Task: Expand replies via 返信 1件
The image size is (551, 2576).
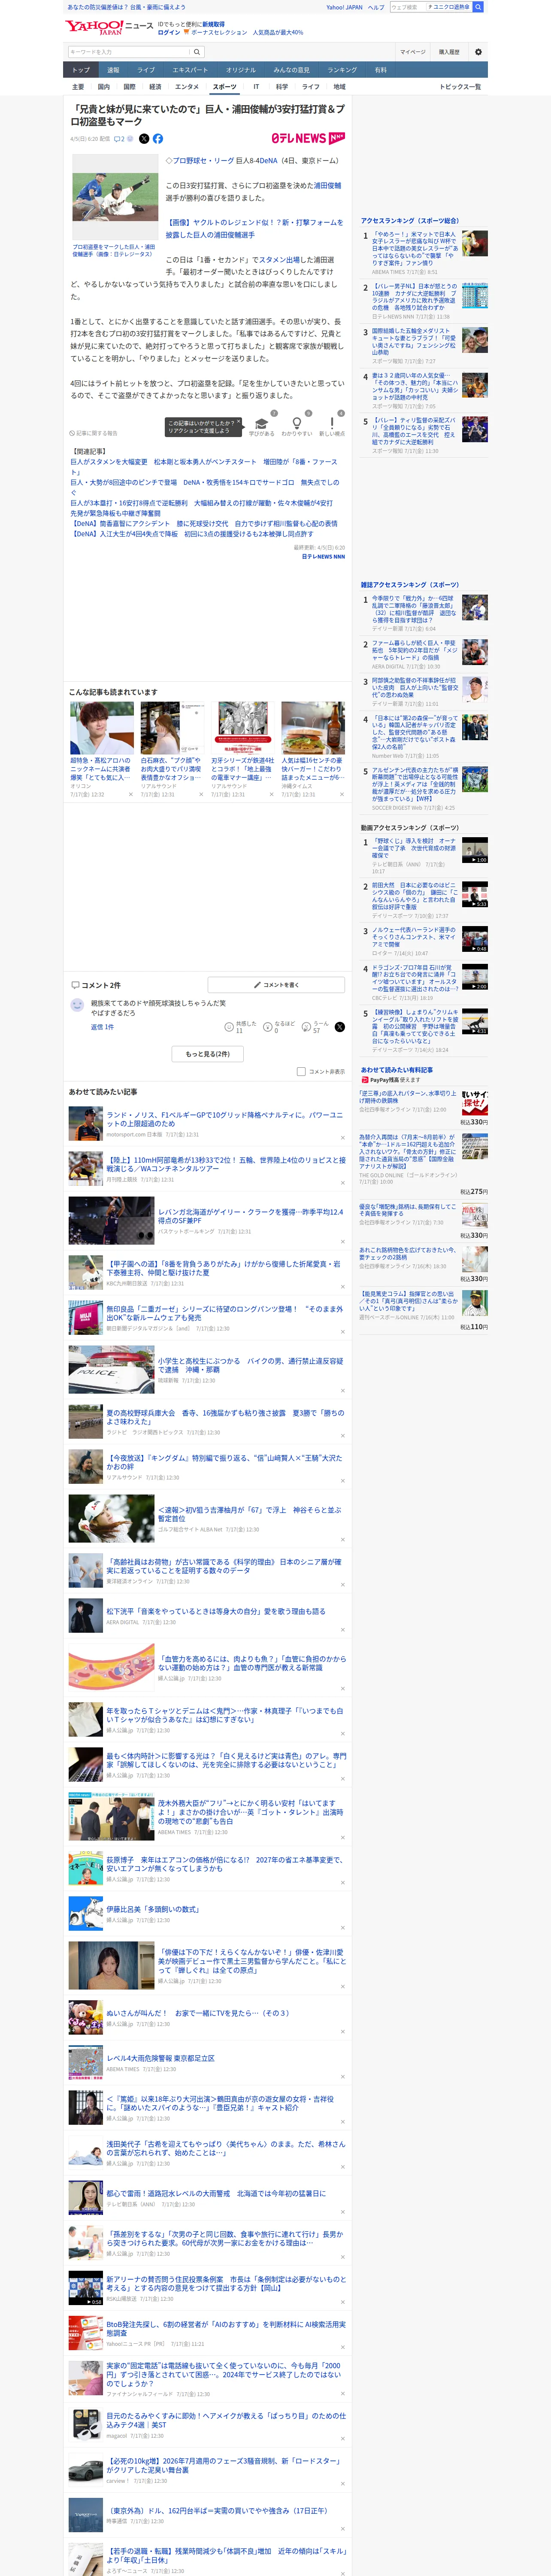Action: point(102,1027)
